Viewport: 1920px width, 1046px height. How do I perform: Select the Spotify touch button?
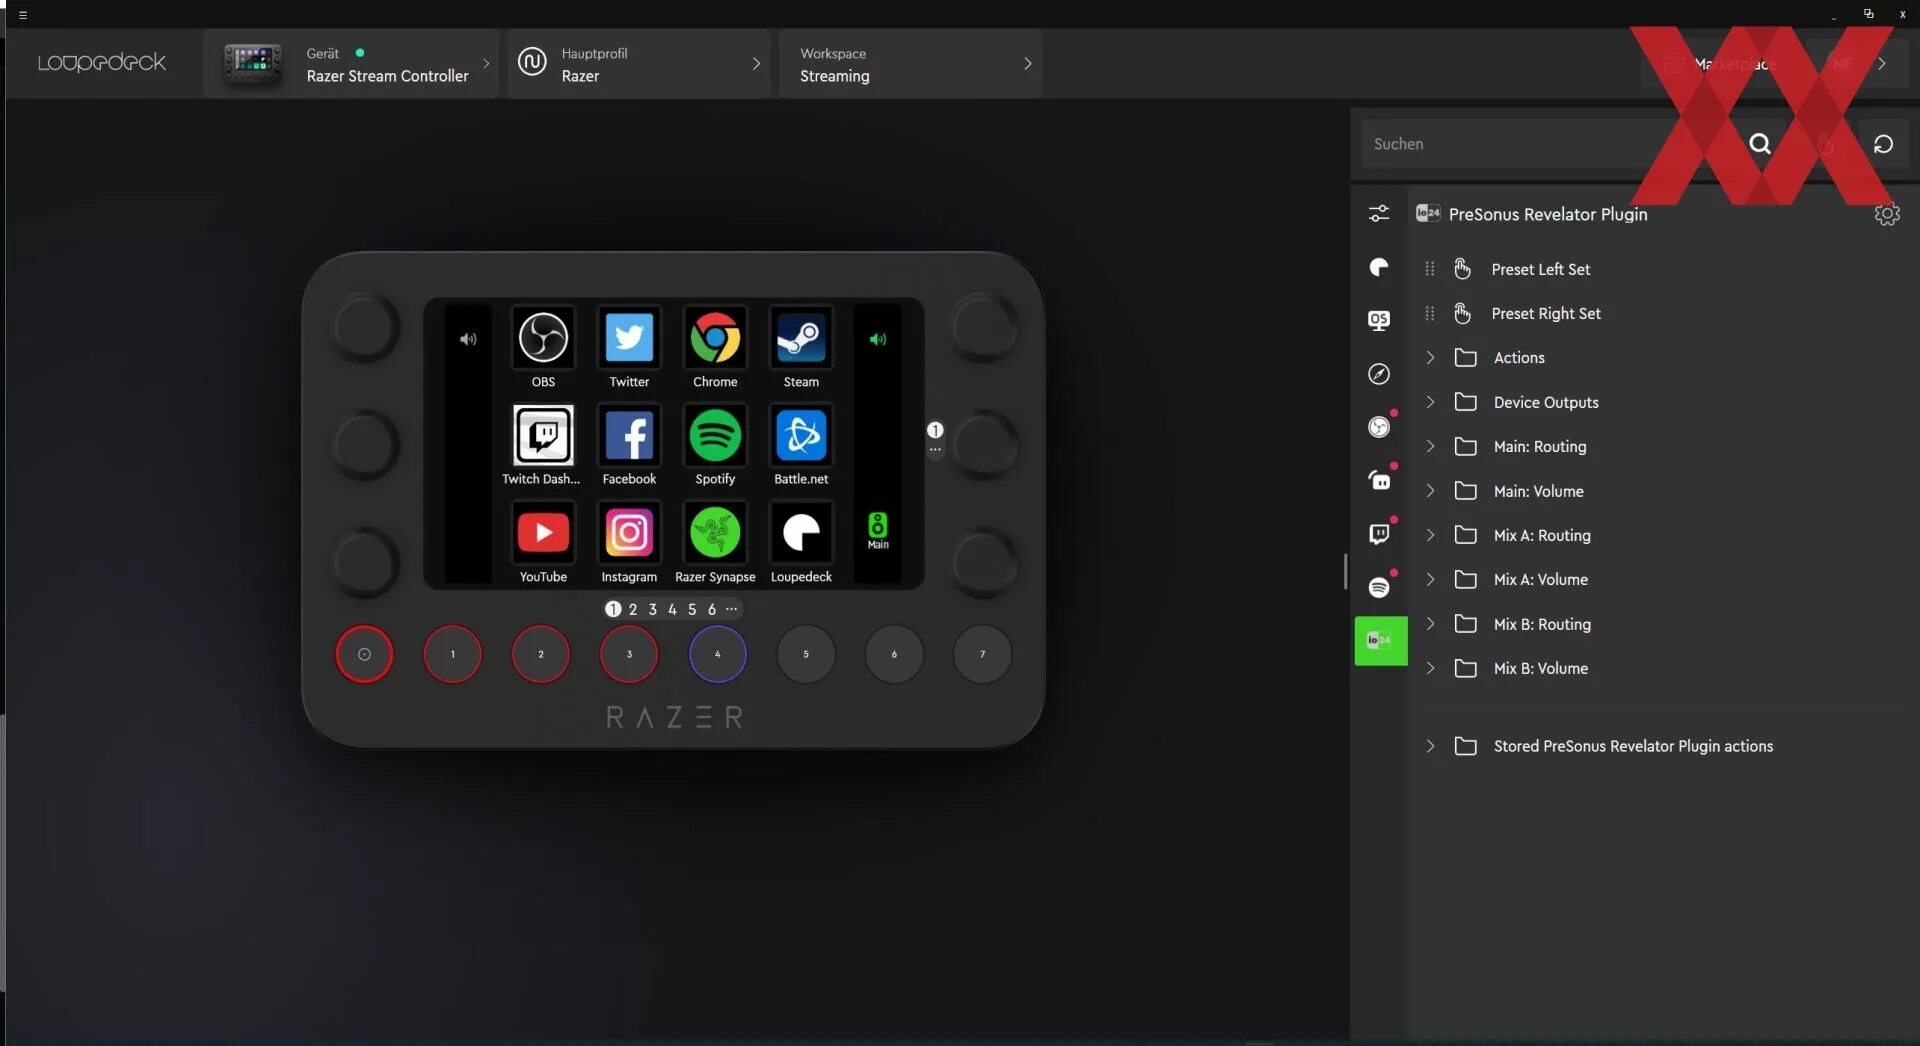(715, 435)
